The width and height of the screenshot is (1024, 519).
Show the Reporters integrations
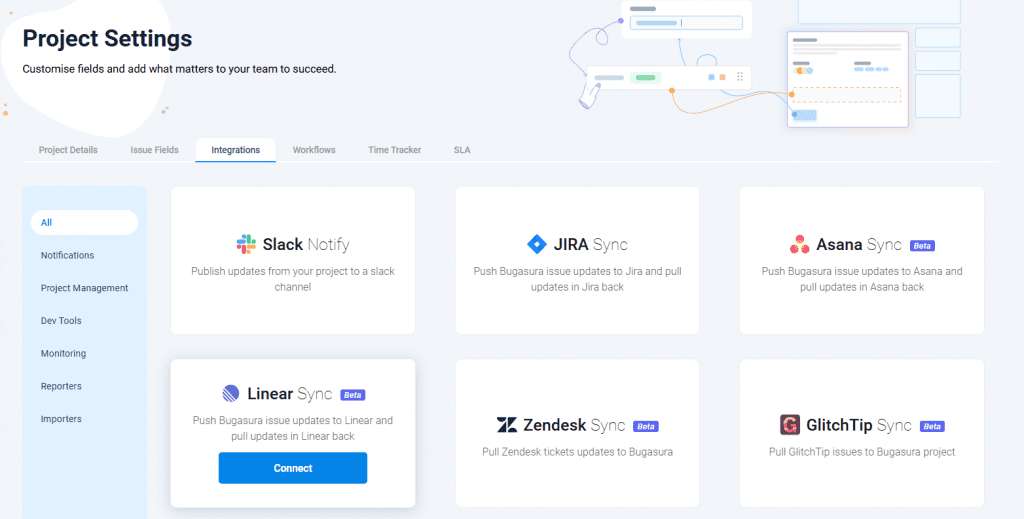pyautogui.click(x=61, y=386)
